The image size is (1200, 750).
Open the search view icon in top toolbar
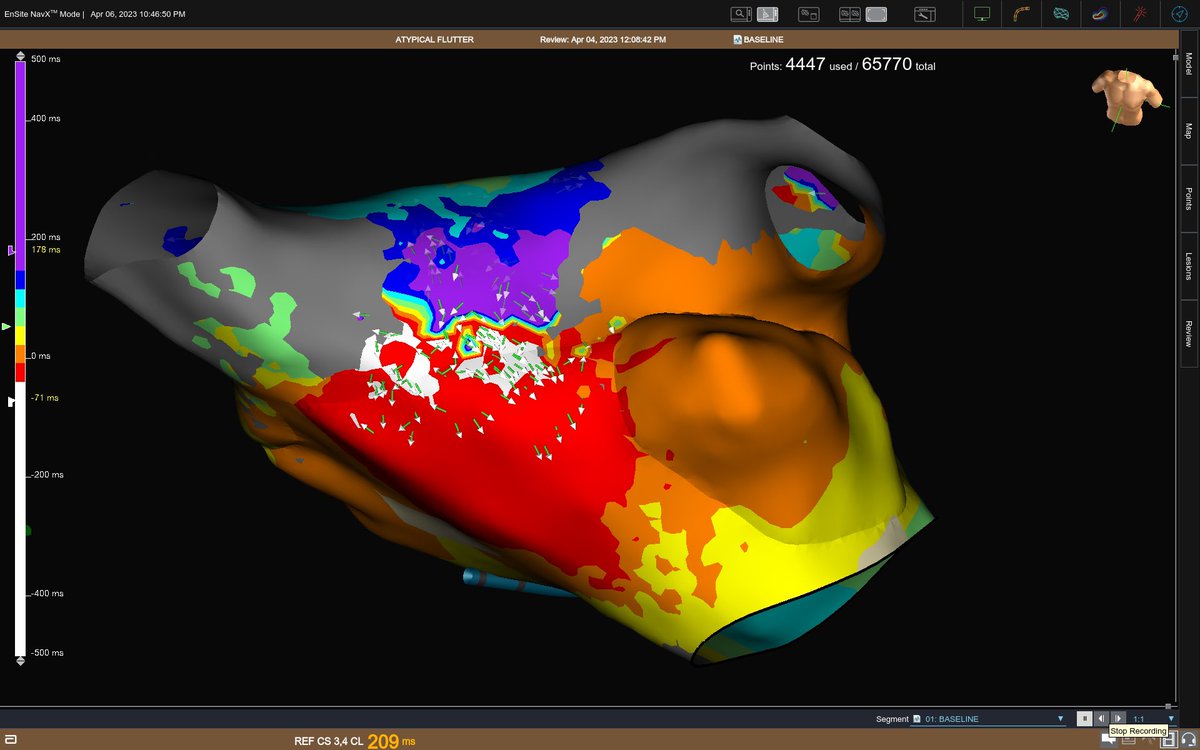point(741,14)
